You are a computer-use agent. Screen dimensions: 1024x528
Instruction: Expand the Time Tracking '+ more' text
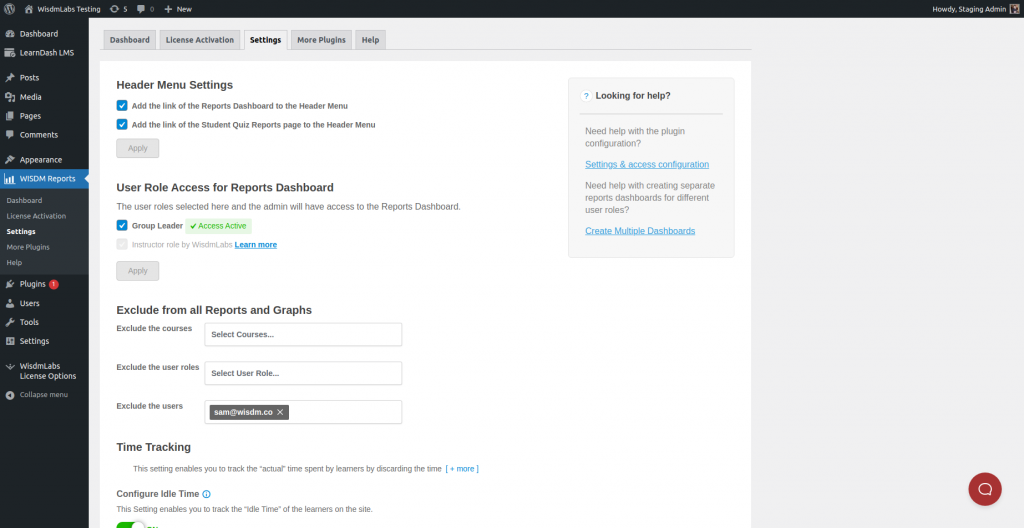pos(462,468)
